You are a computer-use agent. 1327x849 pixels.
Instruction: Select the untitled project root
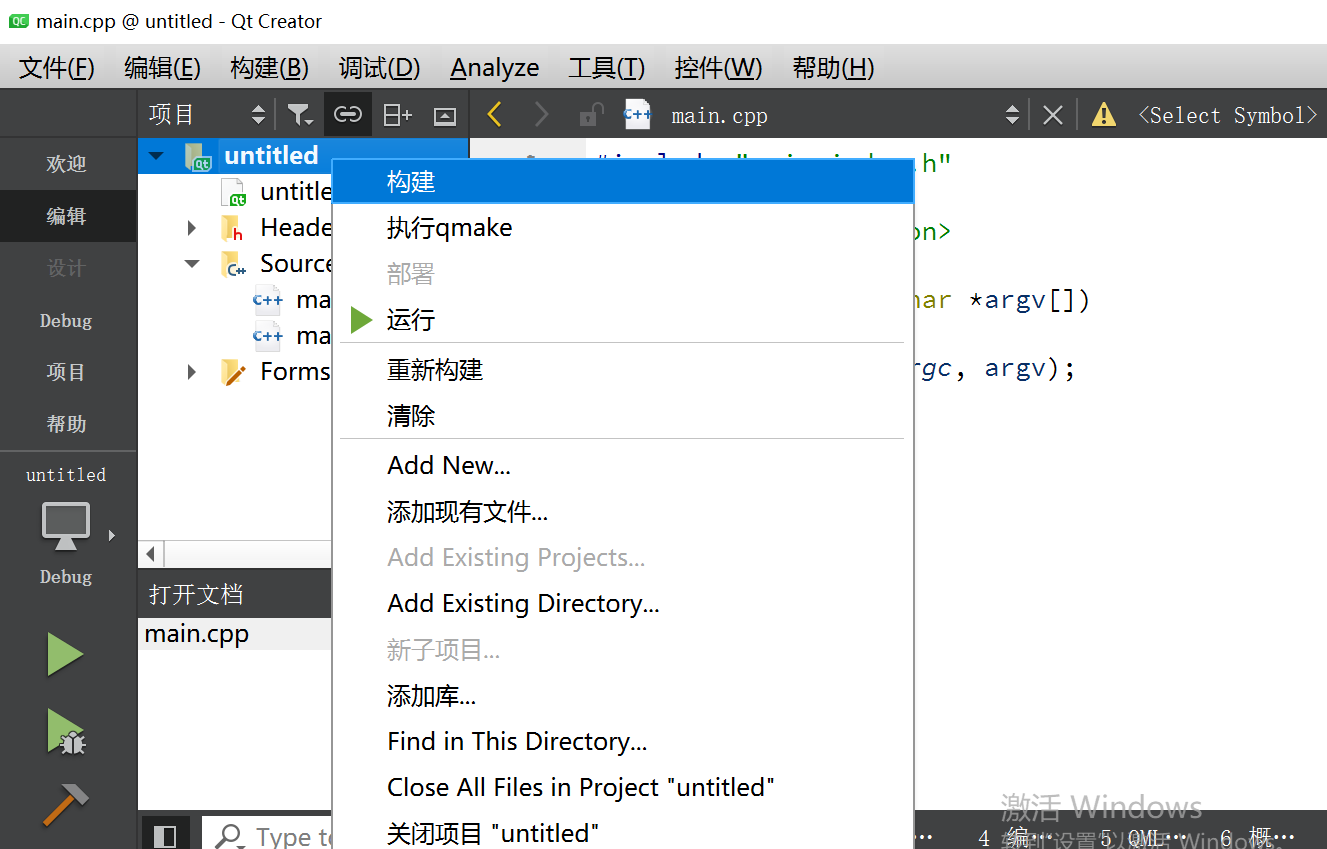(271, 156)
